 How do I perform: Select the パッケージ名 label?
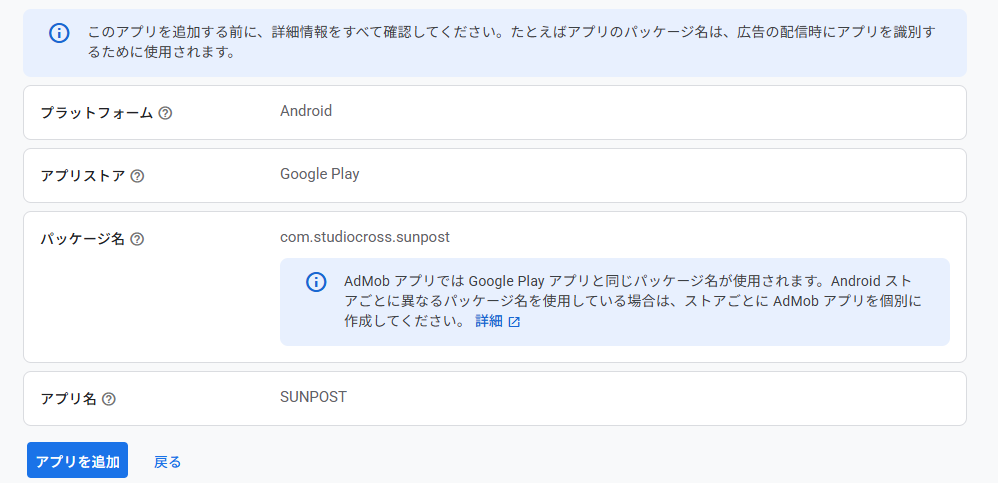pyautogui.click(x=83, y=239)
